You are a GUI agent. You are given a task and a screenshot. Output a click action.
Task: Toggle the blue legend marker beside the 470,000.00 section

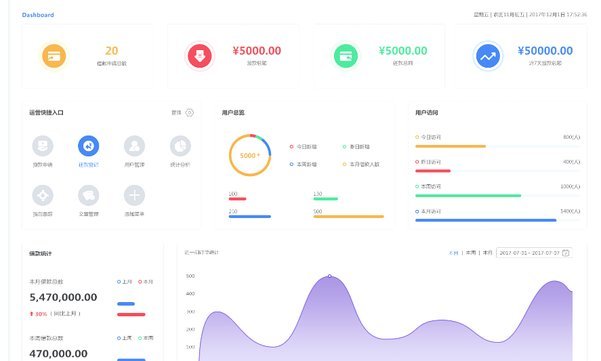[124, 338]
